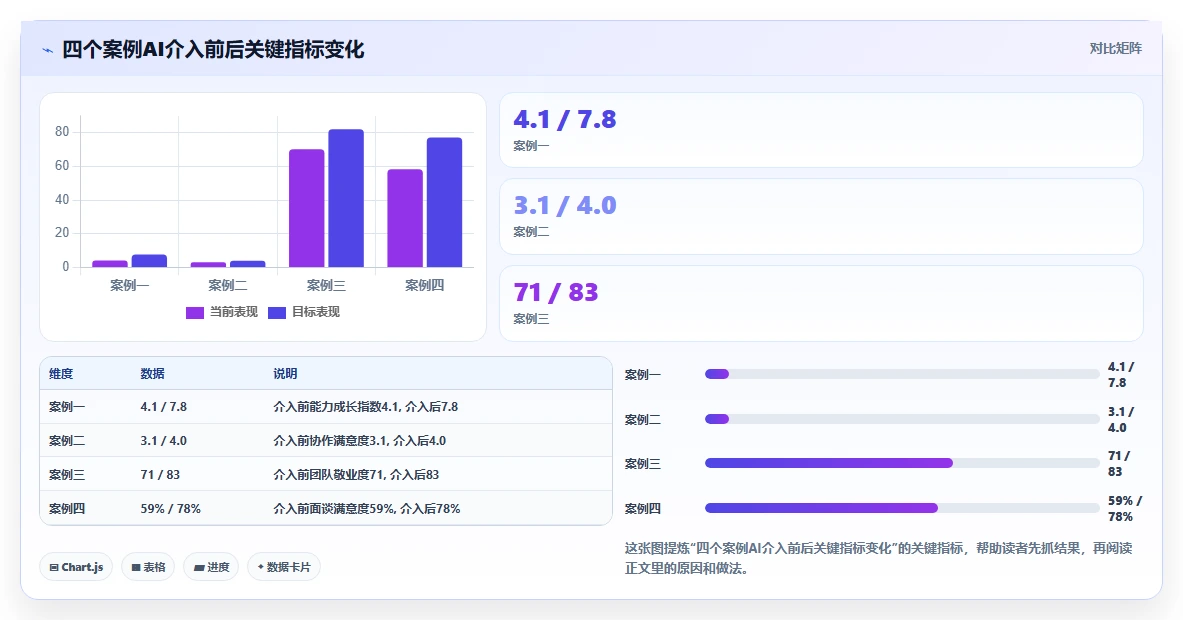Select the 数据卡片 tag button
This screenshot has height=620, width=1183.
[x=284, y=567]
